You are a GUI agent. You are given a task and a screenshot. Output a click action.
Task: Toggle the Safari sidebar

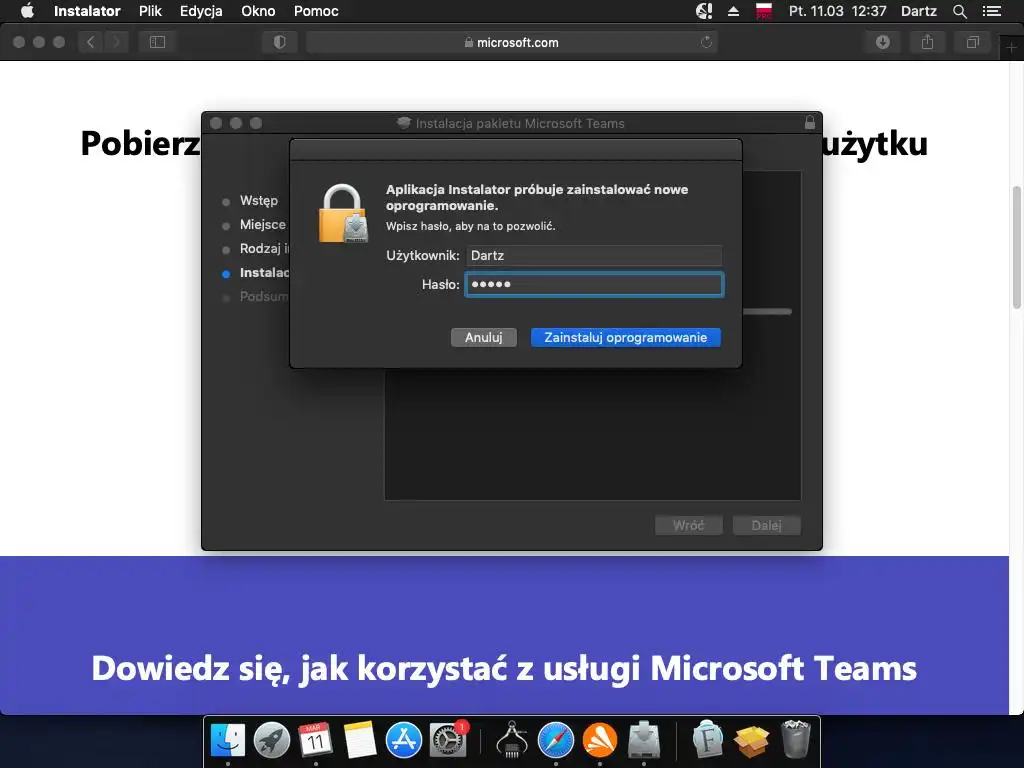(157, 42)
